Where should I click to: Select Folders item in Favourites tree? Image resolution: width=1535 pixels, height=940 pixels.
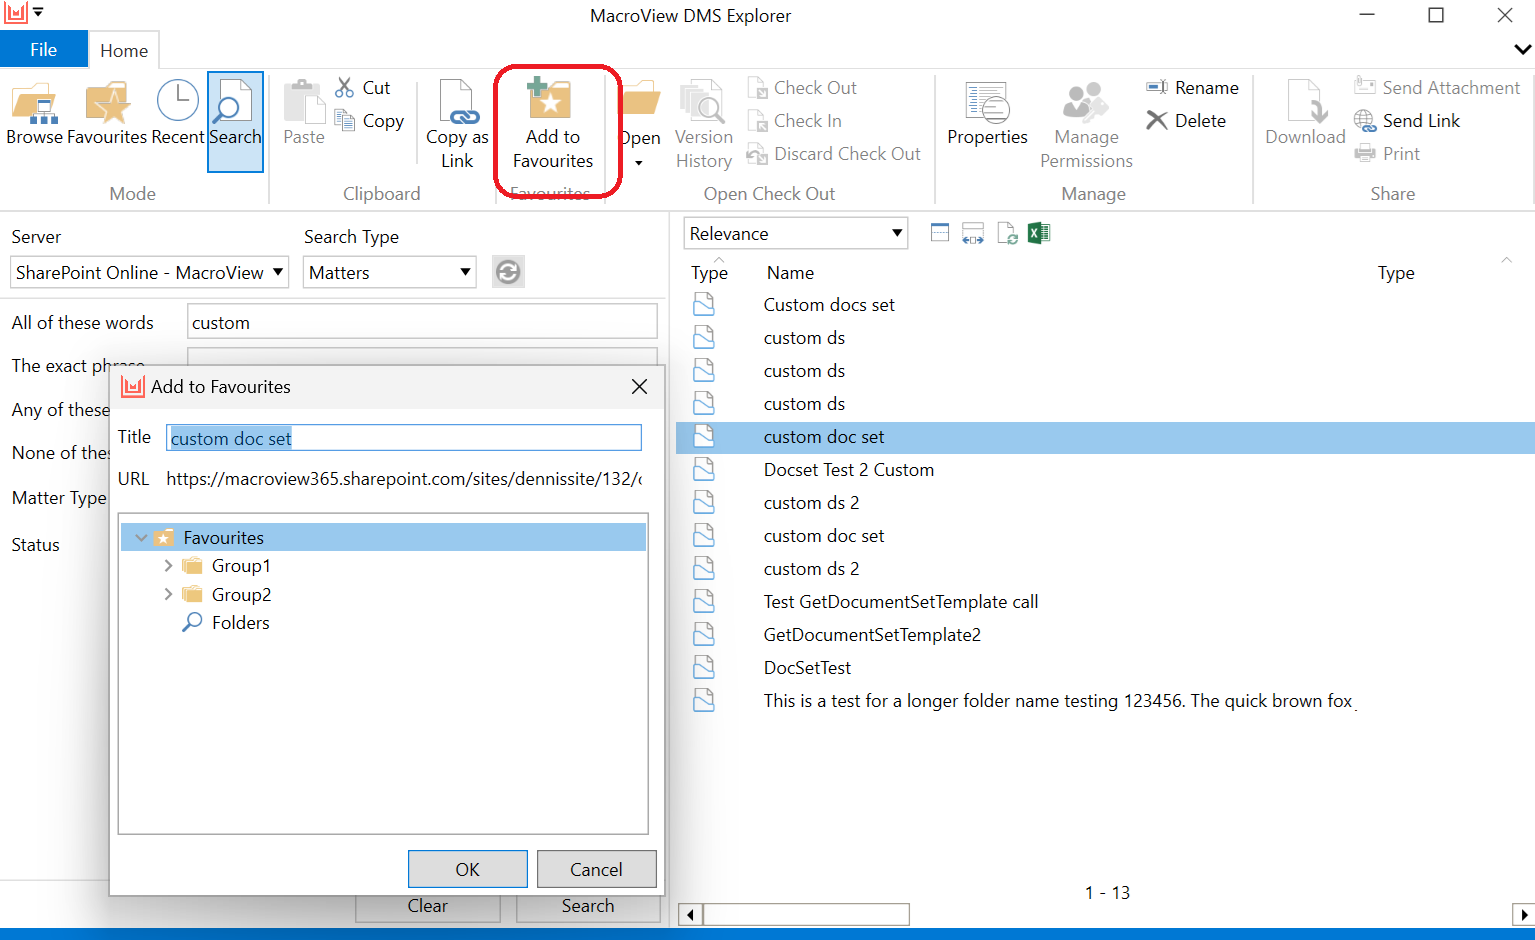(240, 623)
